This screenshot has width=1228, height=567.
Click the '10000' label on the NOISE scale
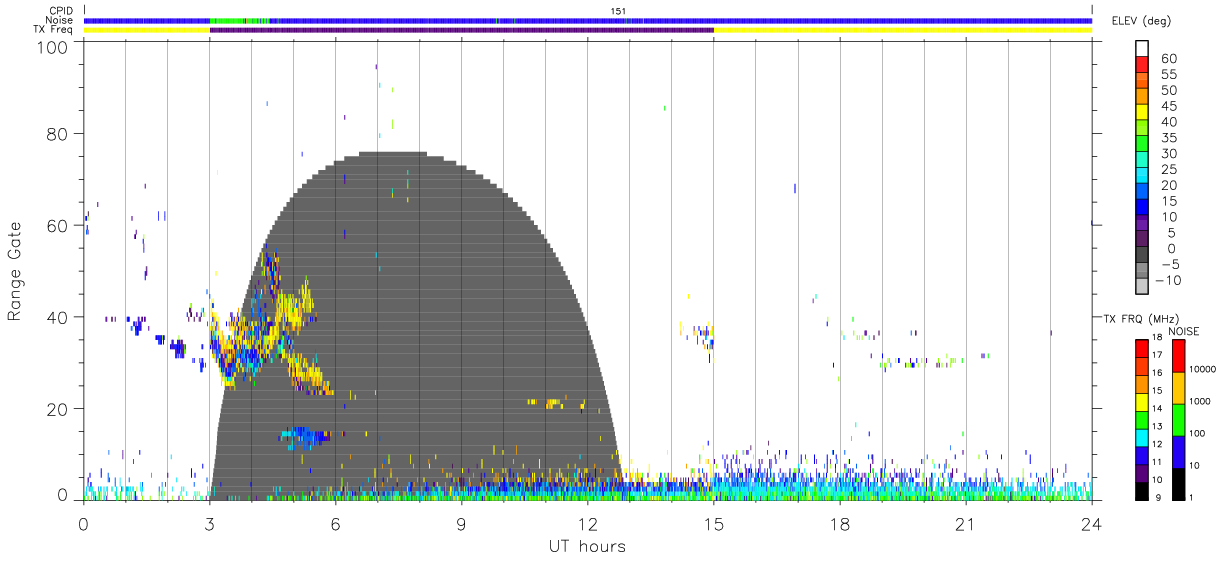pyautogui.click(x=1205, y=370)
